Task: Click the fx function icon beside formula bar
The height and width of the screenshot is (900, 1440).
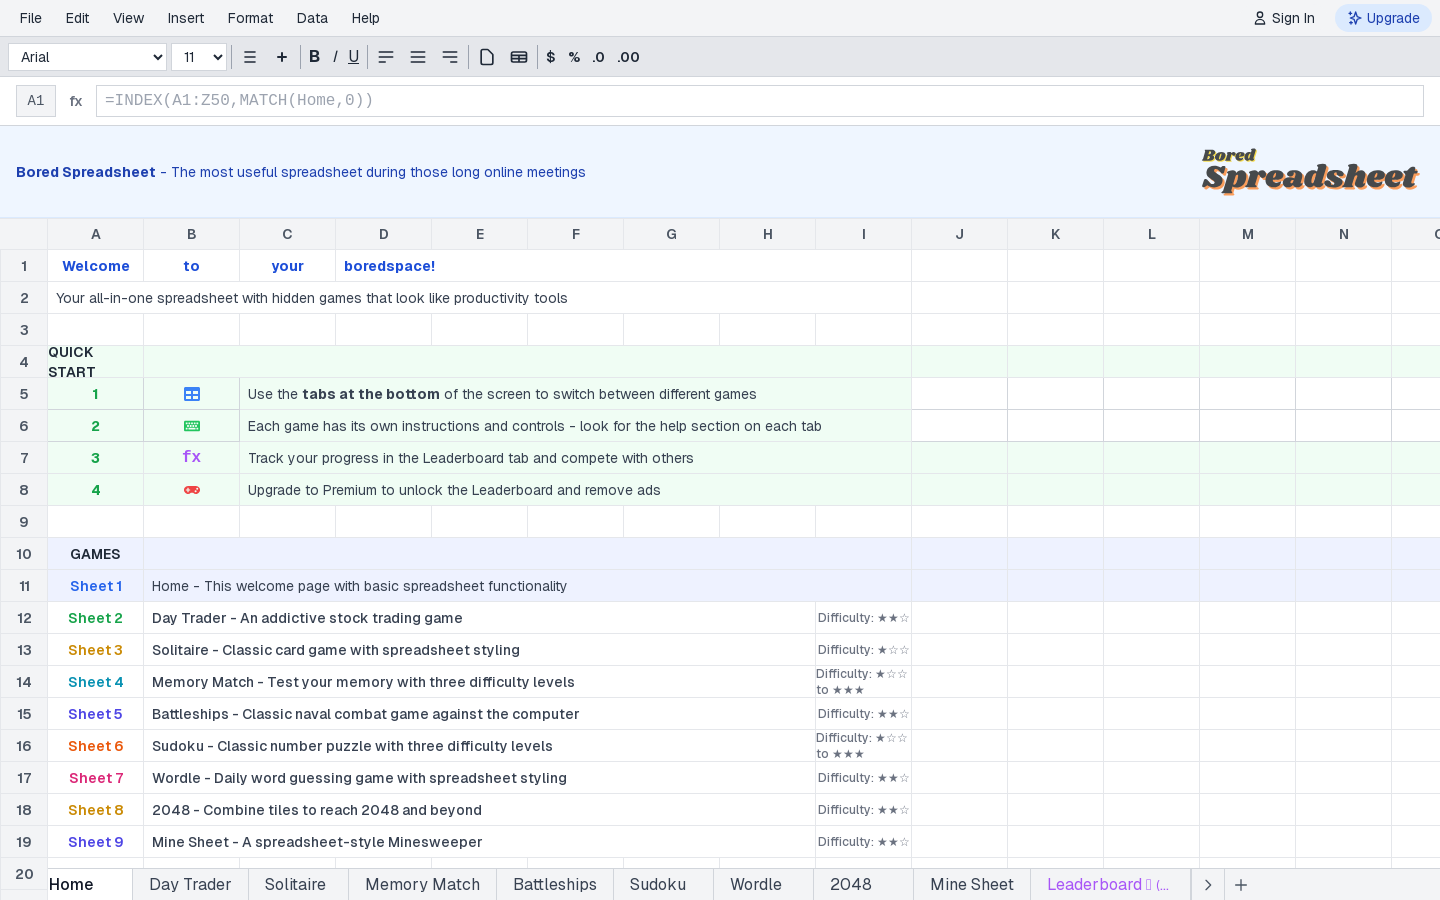Action: 76,101
